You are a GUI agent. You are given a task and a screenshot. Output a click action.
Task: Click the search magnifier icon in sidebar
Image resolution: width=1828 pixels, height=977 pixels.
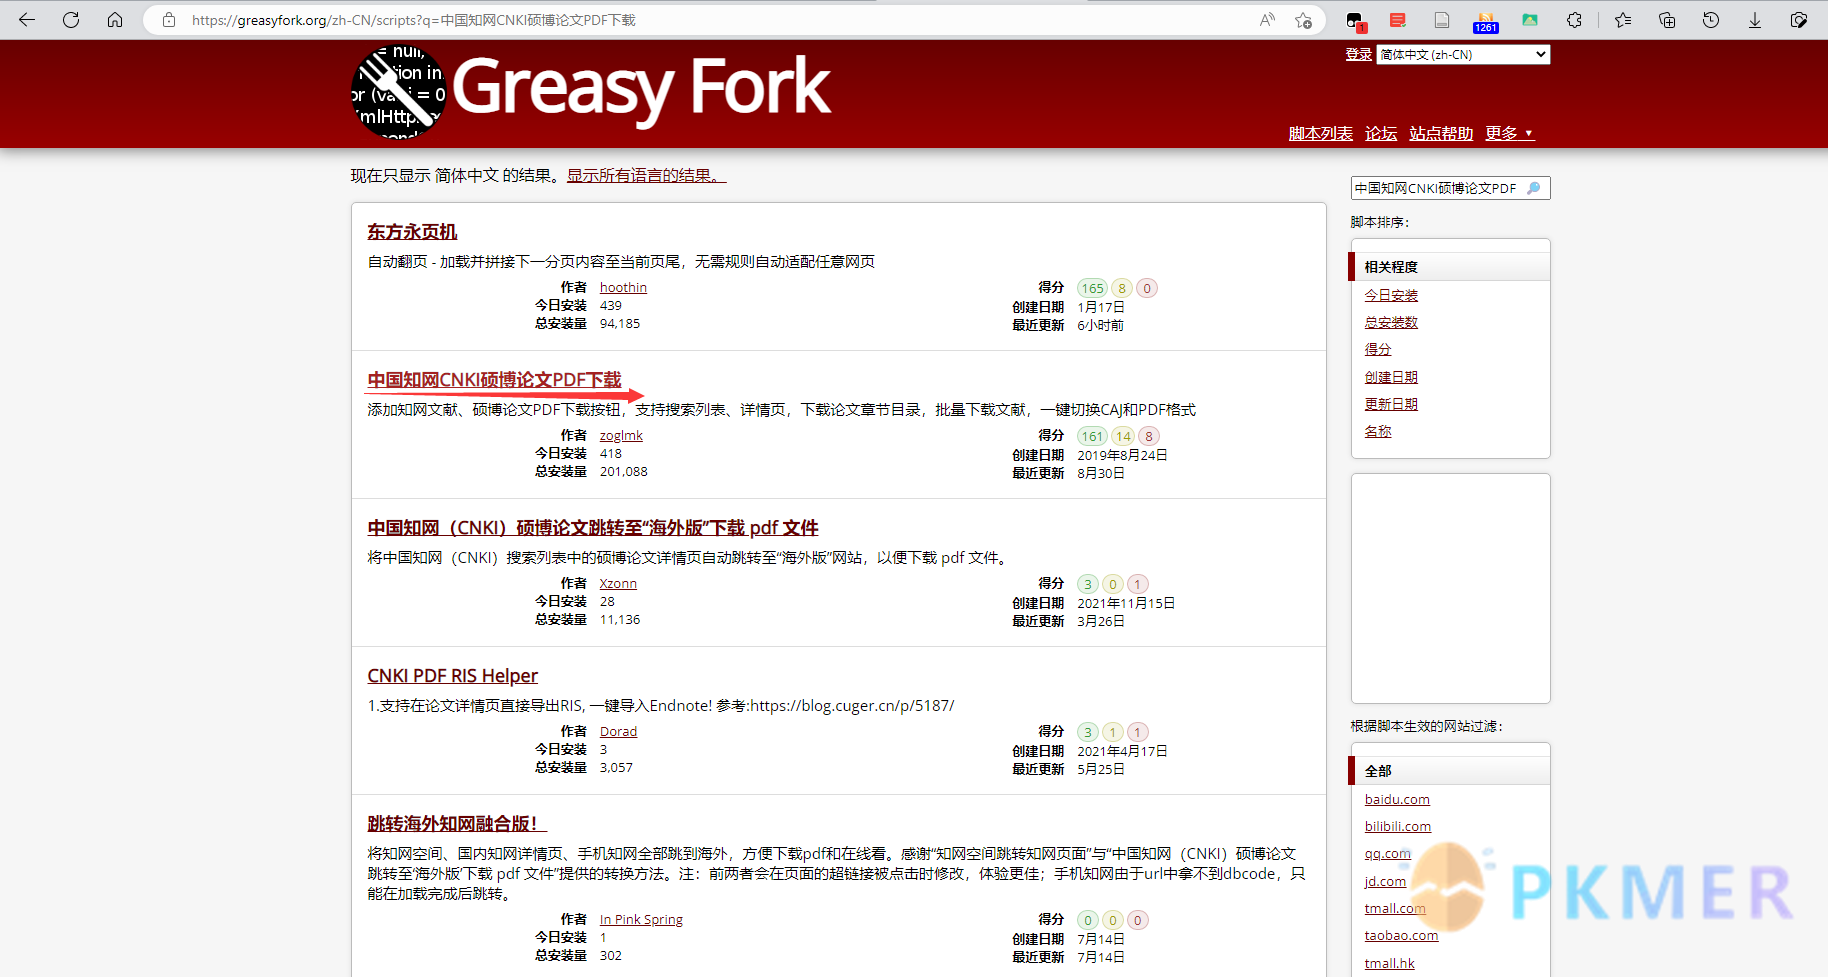coord(1534,188)
